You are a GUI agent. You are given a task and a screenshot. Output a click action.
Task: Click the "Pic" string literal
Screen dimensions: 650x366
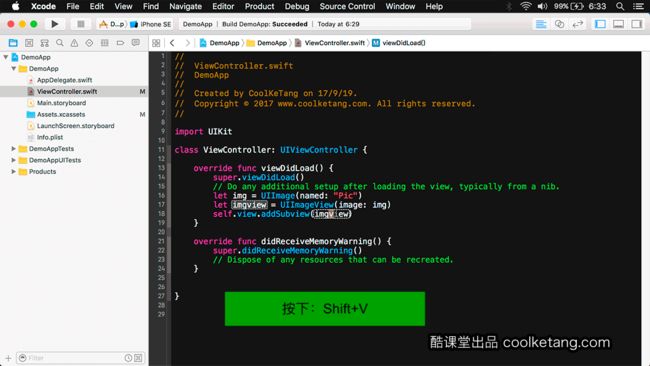[345, 196]
